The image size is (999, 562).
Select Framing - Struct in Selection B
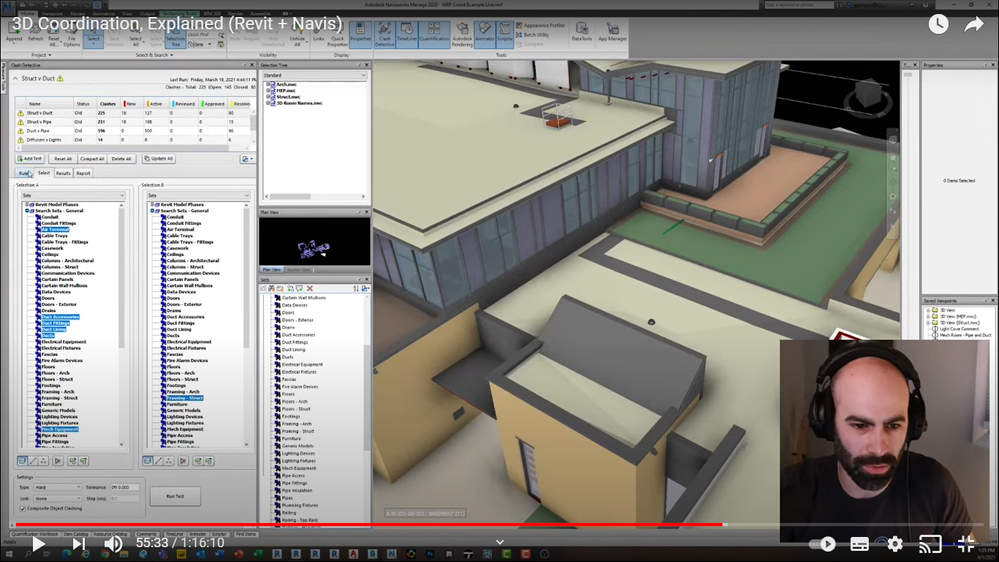click(185, 398)
